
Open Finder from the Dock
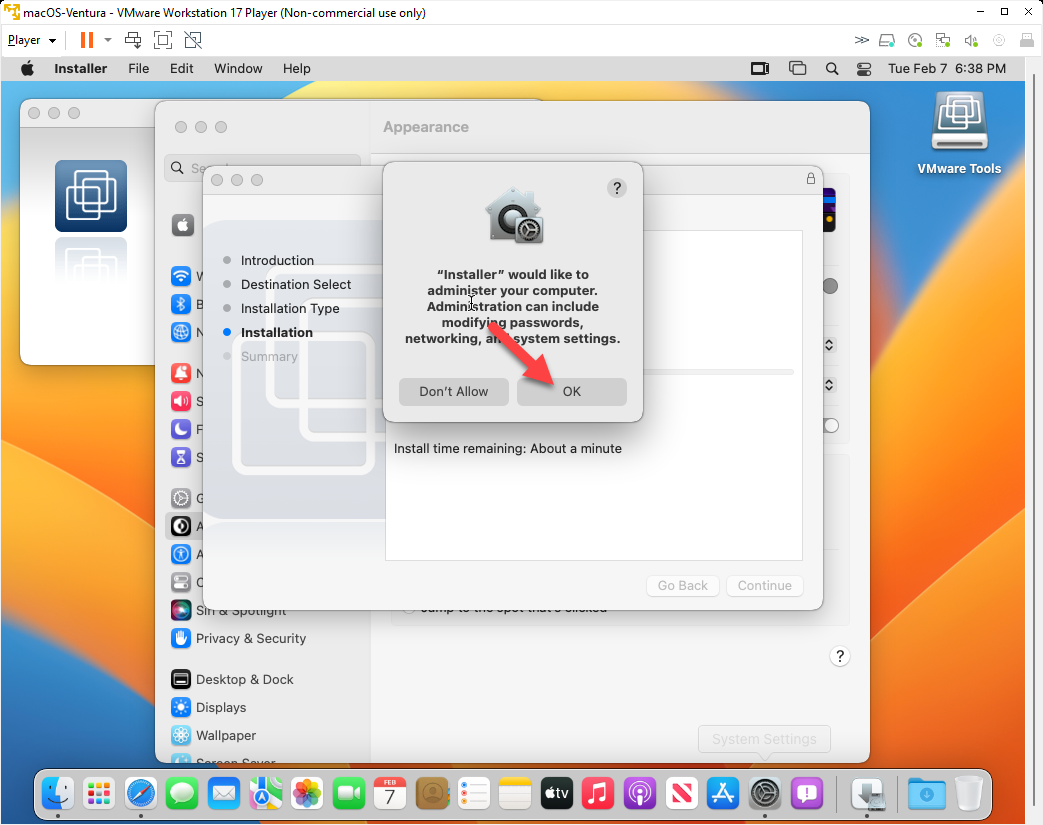(58, 794)
